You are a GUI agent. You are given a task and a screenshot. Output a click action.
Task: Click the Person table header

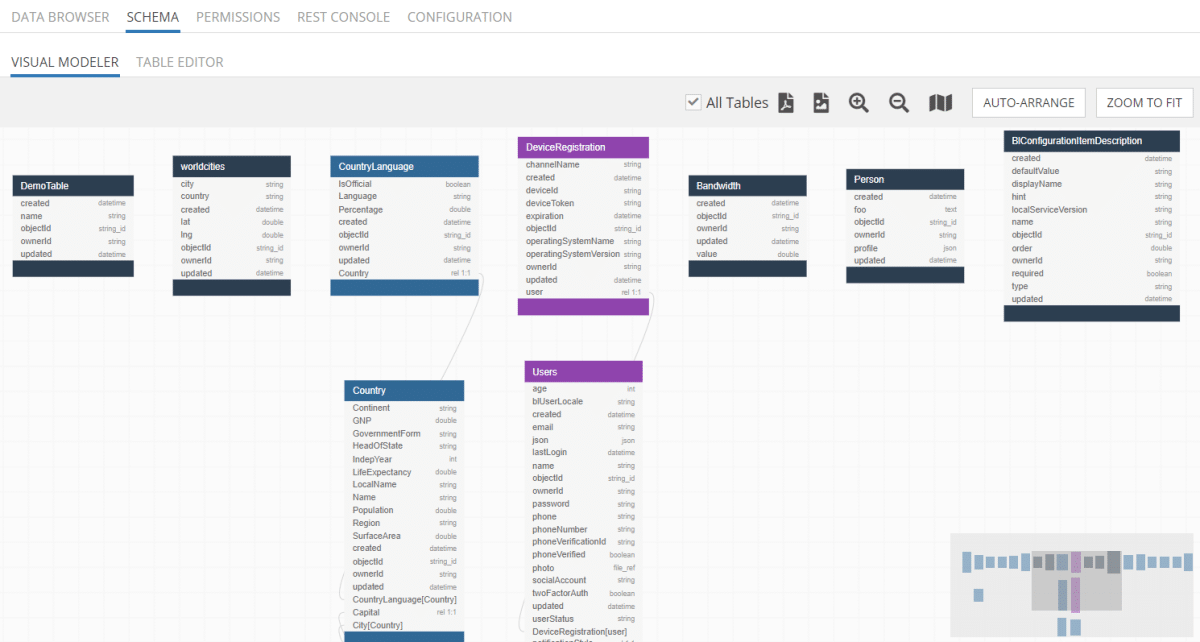click(905, 179)
